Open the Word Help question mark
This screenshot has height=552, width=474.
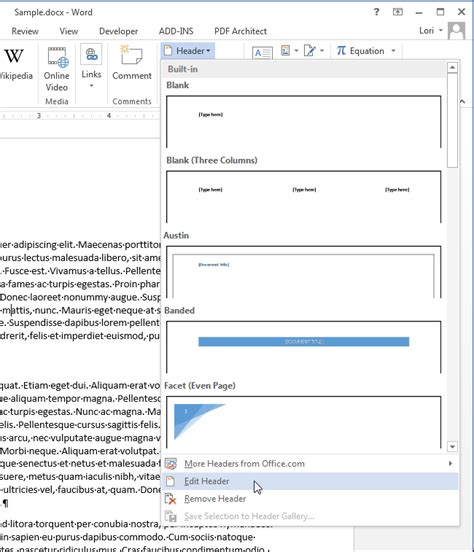coord(376,12)
